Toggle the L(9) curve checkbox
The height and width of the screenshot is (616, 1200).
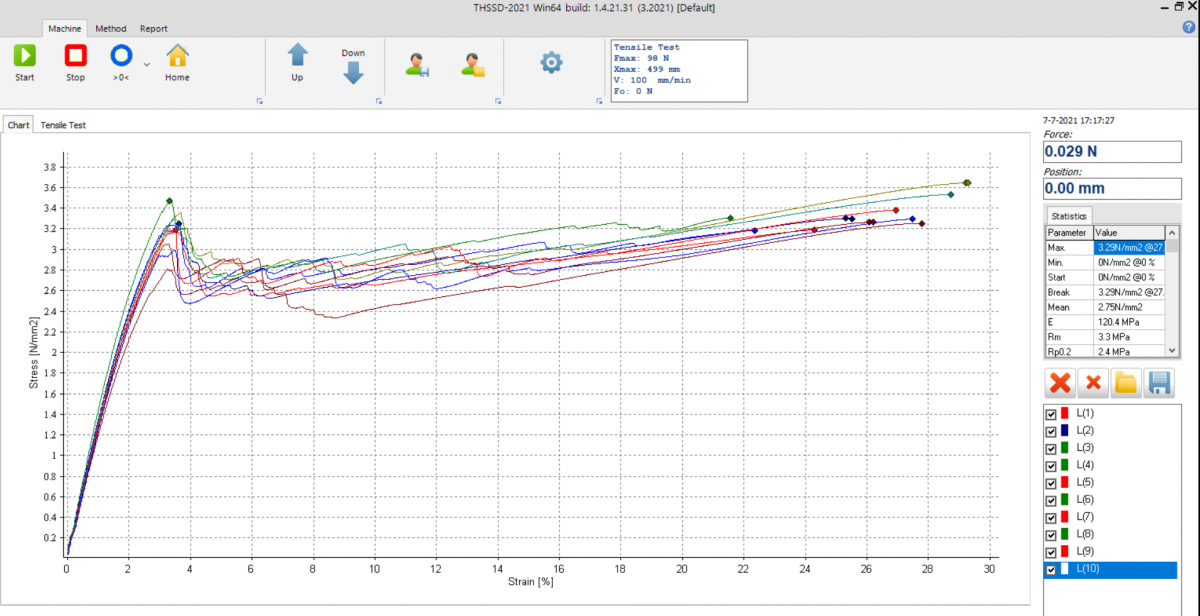coord(1050,552)
